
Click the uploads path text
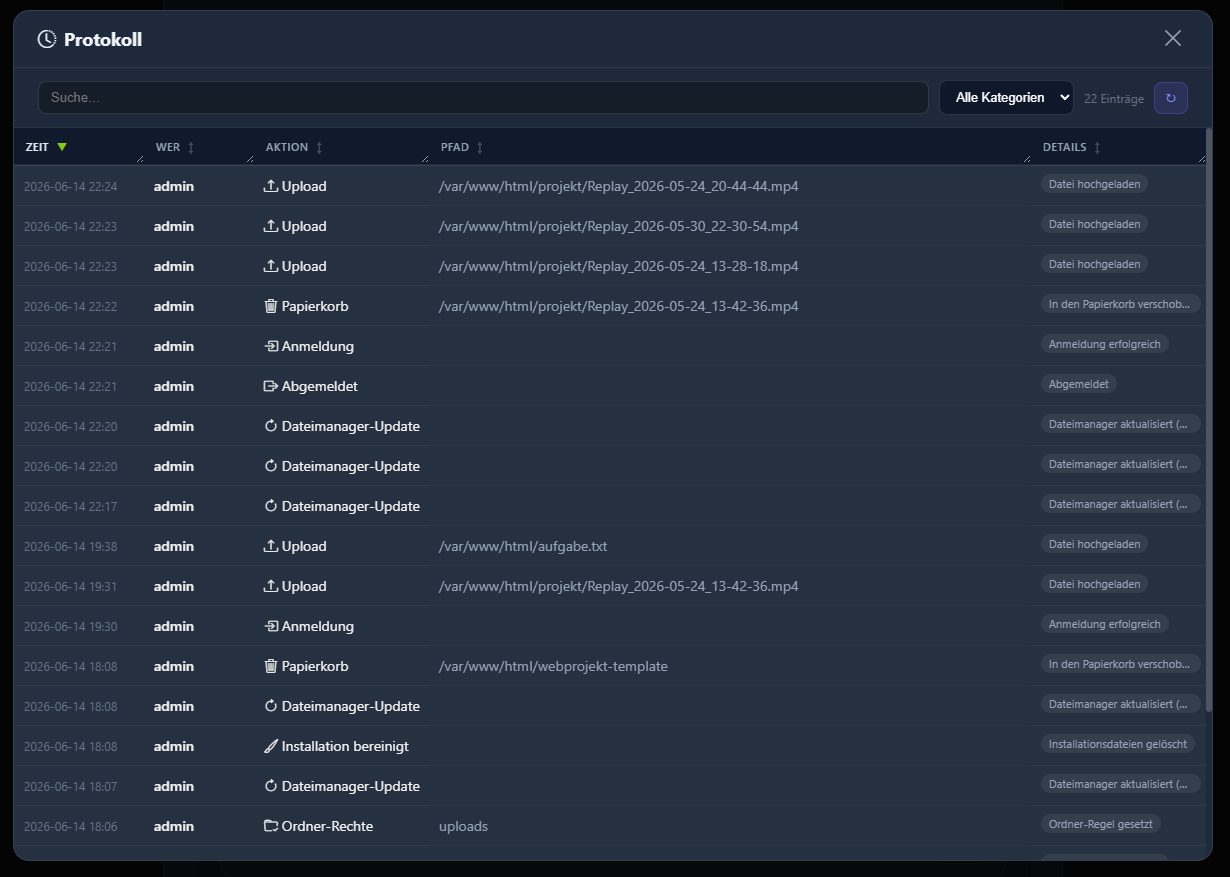pyautogui.click(x=463, y=827)
